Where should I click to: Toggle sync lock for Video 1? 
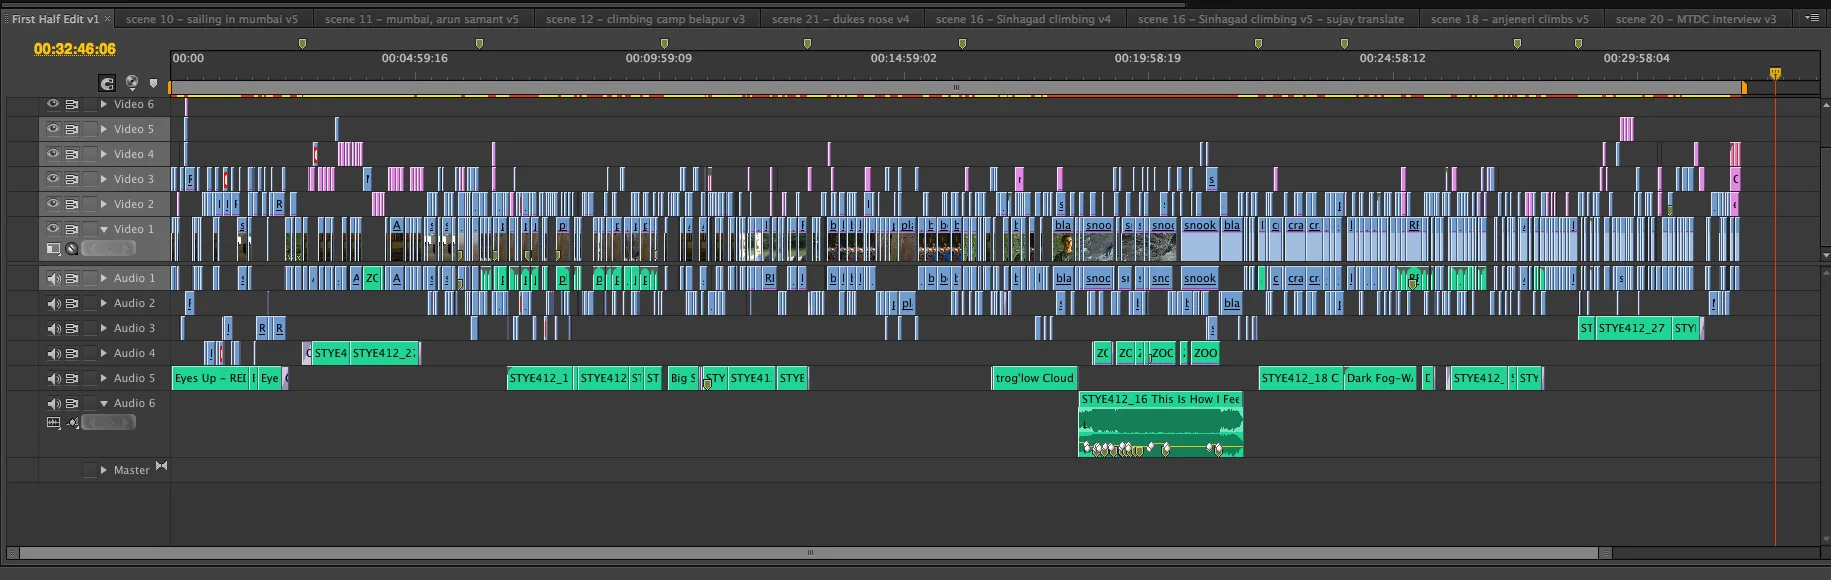click(x=72, y=229)
